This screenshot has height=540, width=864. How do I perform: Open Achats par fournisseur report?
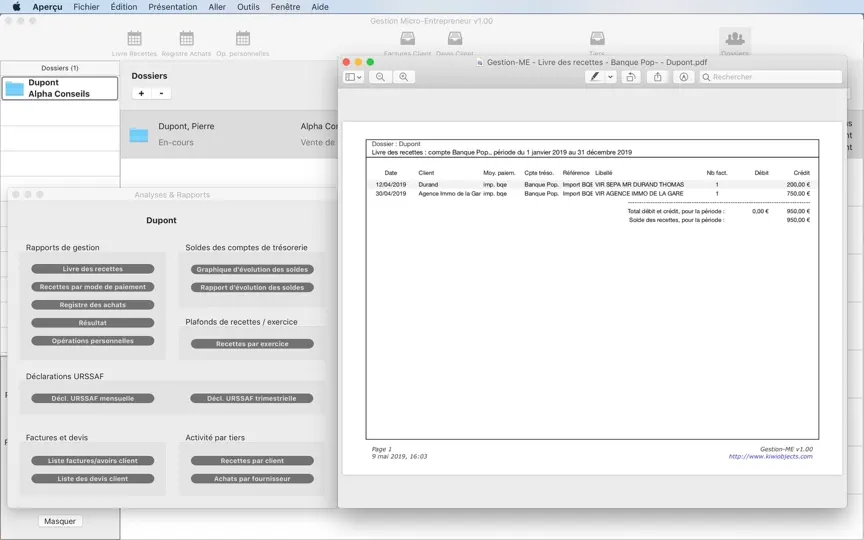pyautogui.click(x=252, y=479)
